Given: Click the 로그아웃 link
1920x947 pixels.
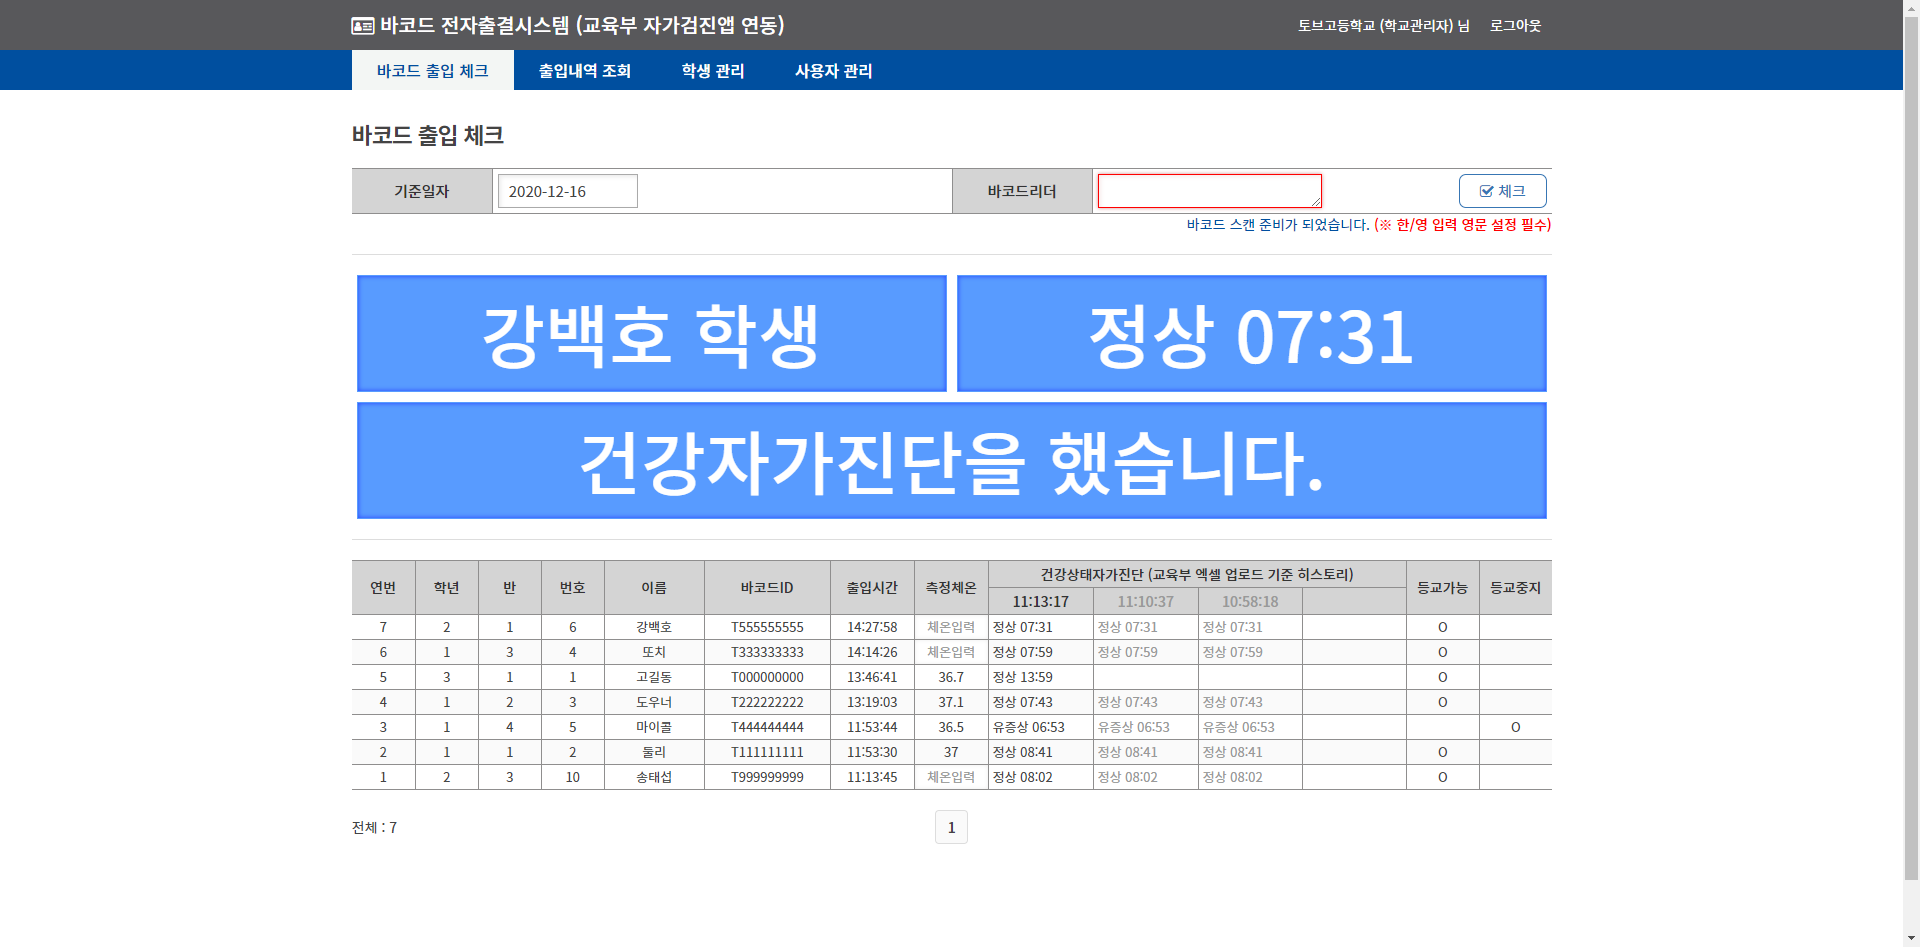Looking at the screenshot, I should (1515, 26).
